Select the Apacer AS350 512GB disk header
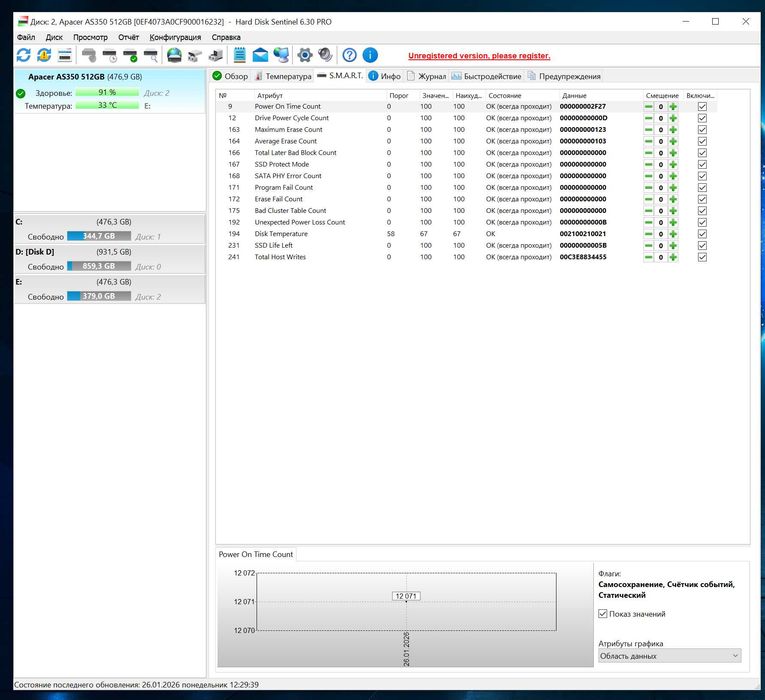The image size is (765, 700). 85,77
